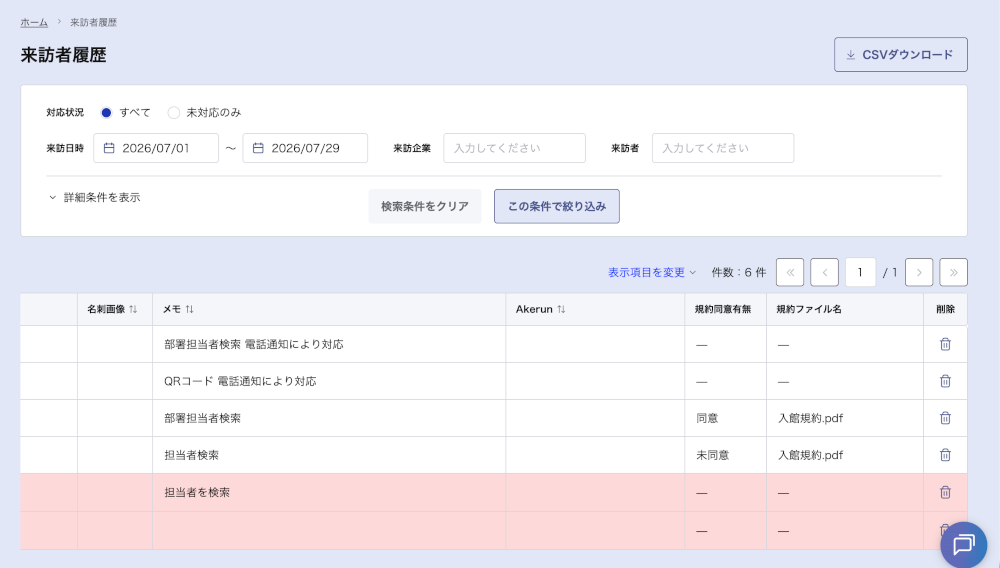The image size is (1000, 568).
Task: Click 来訪者履歴 breadcrumb text
Action: click(x=93, y=22)
